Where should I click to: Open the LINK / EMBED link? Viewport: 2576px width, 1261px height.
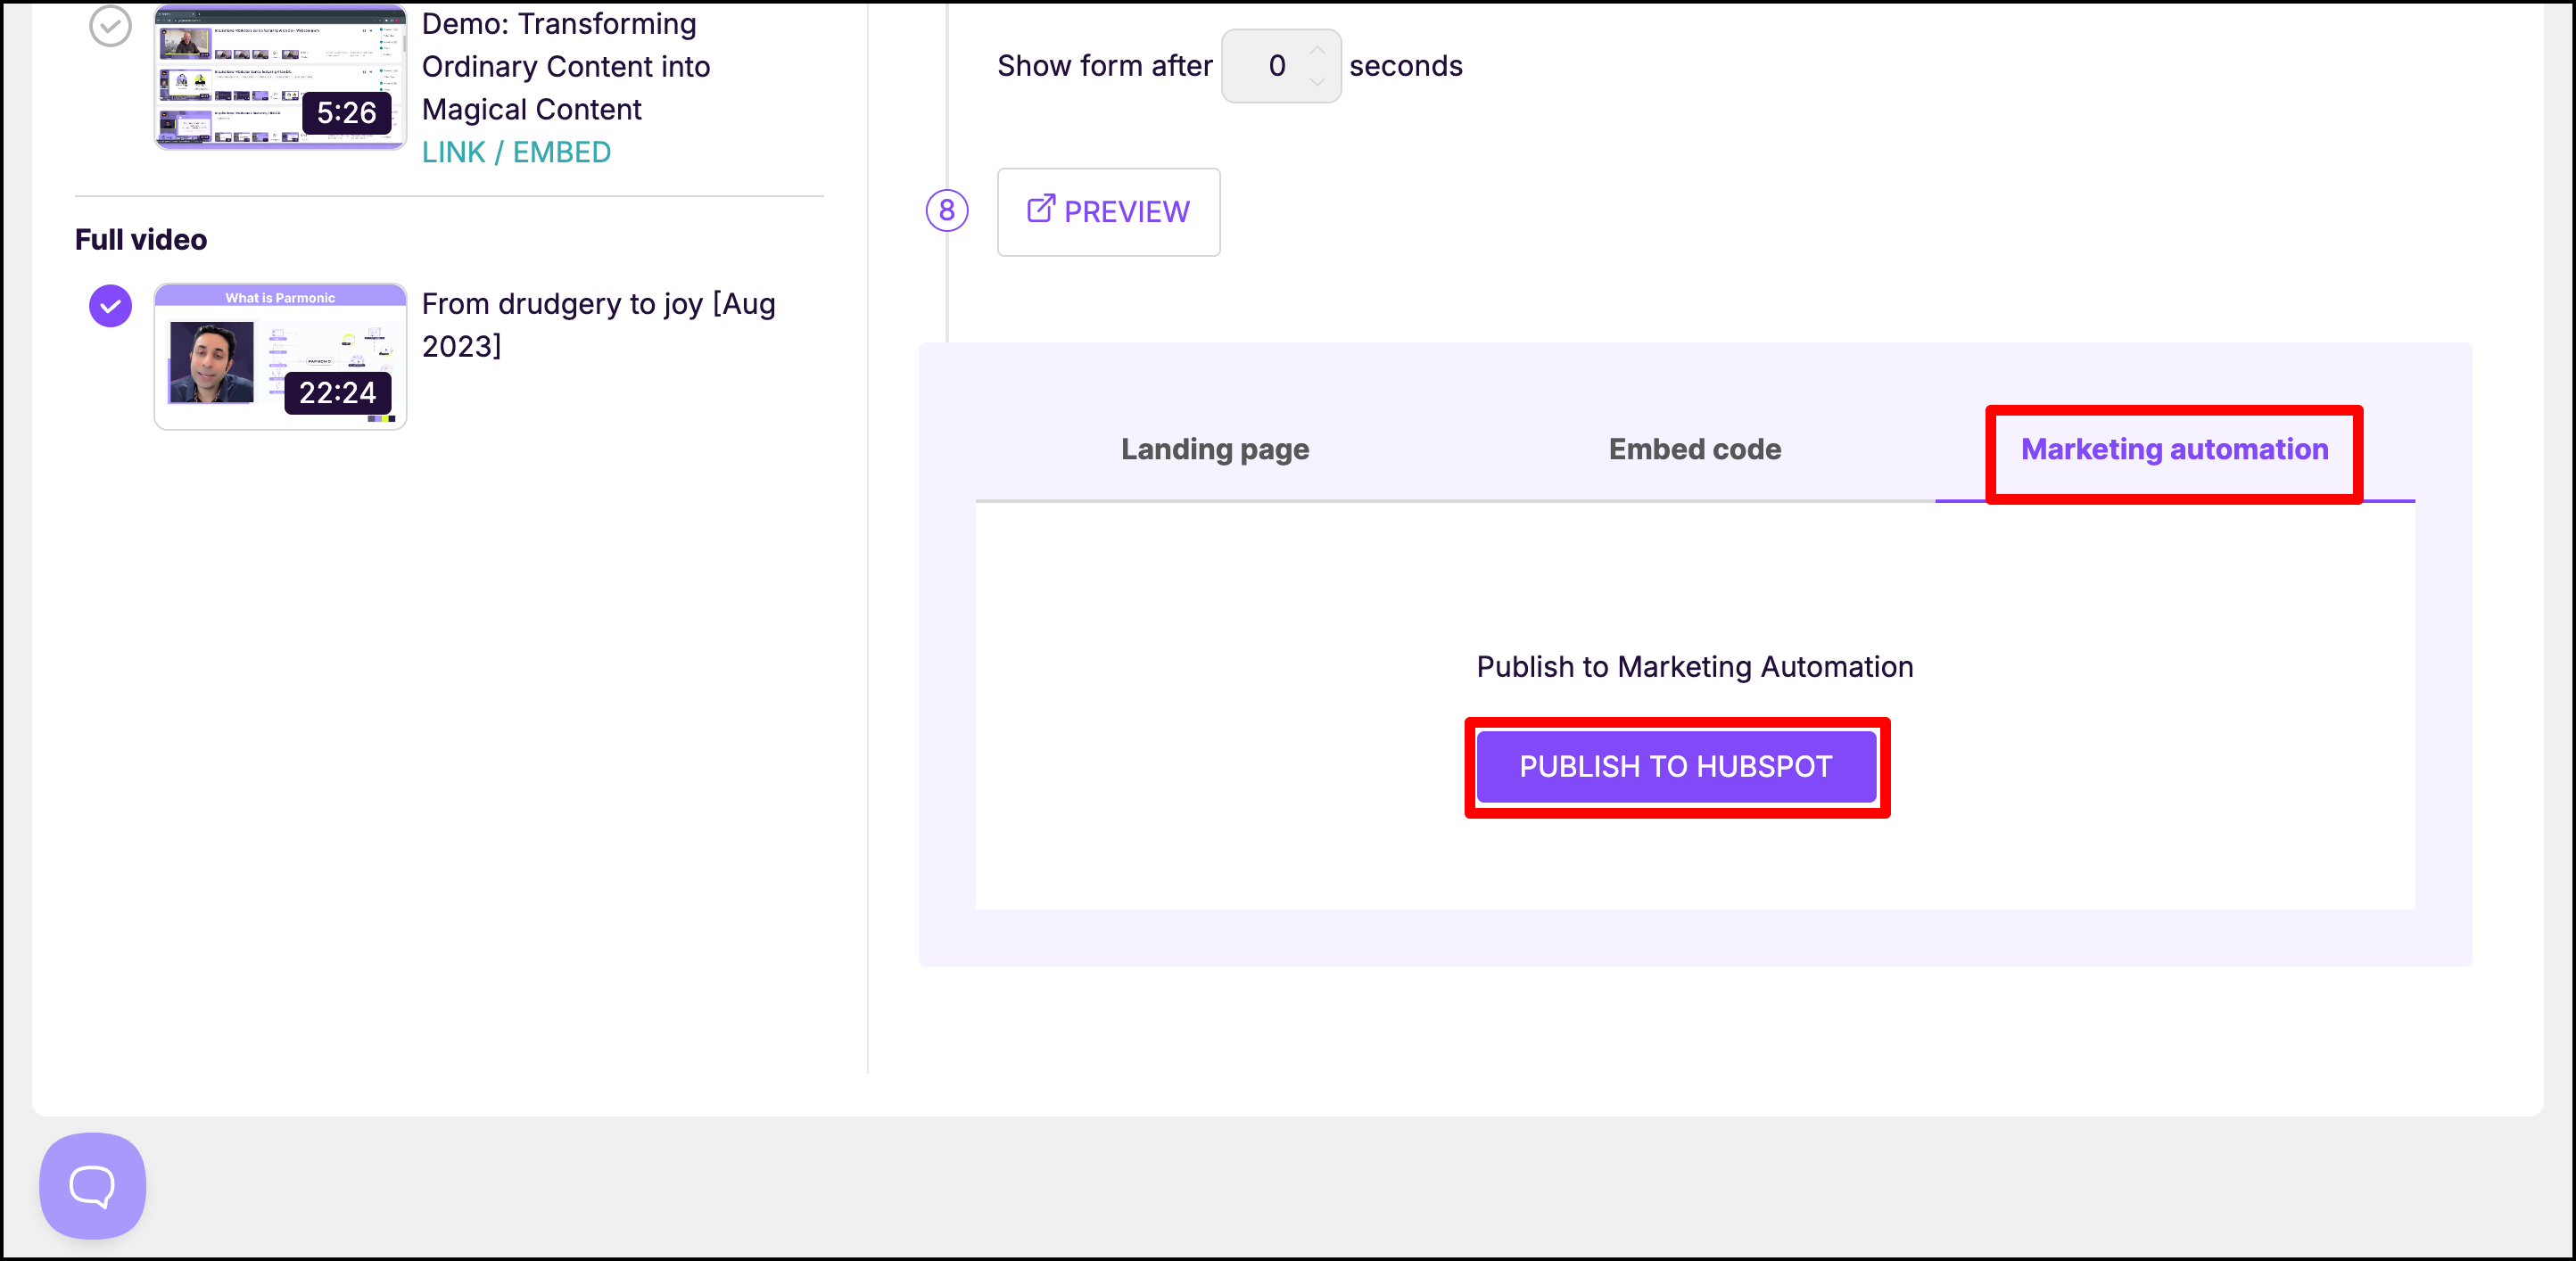(x=516, y=152)
